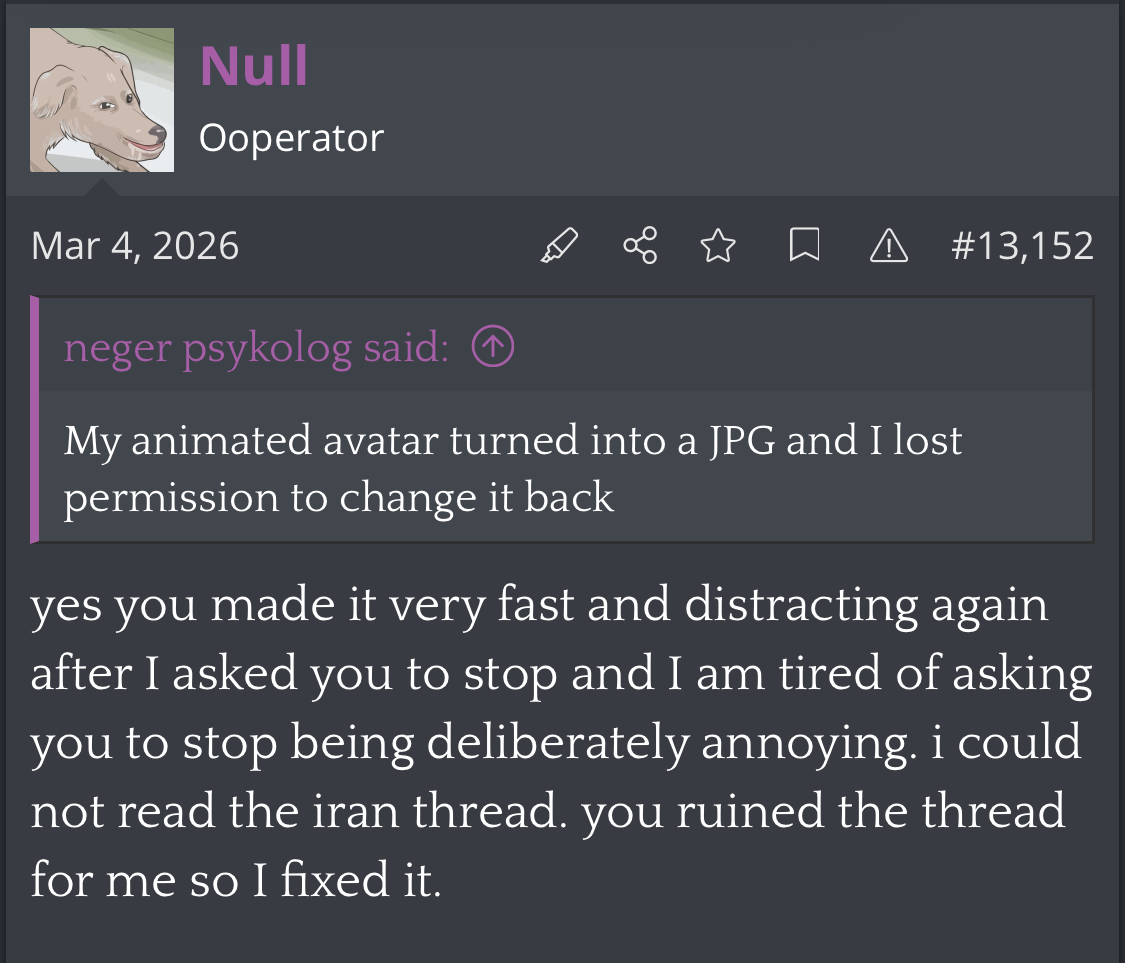Viewport: 1125px width, 963px height.
Task: Bookmark this post using the bookmark icon
Action: (x=804, y=245)
